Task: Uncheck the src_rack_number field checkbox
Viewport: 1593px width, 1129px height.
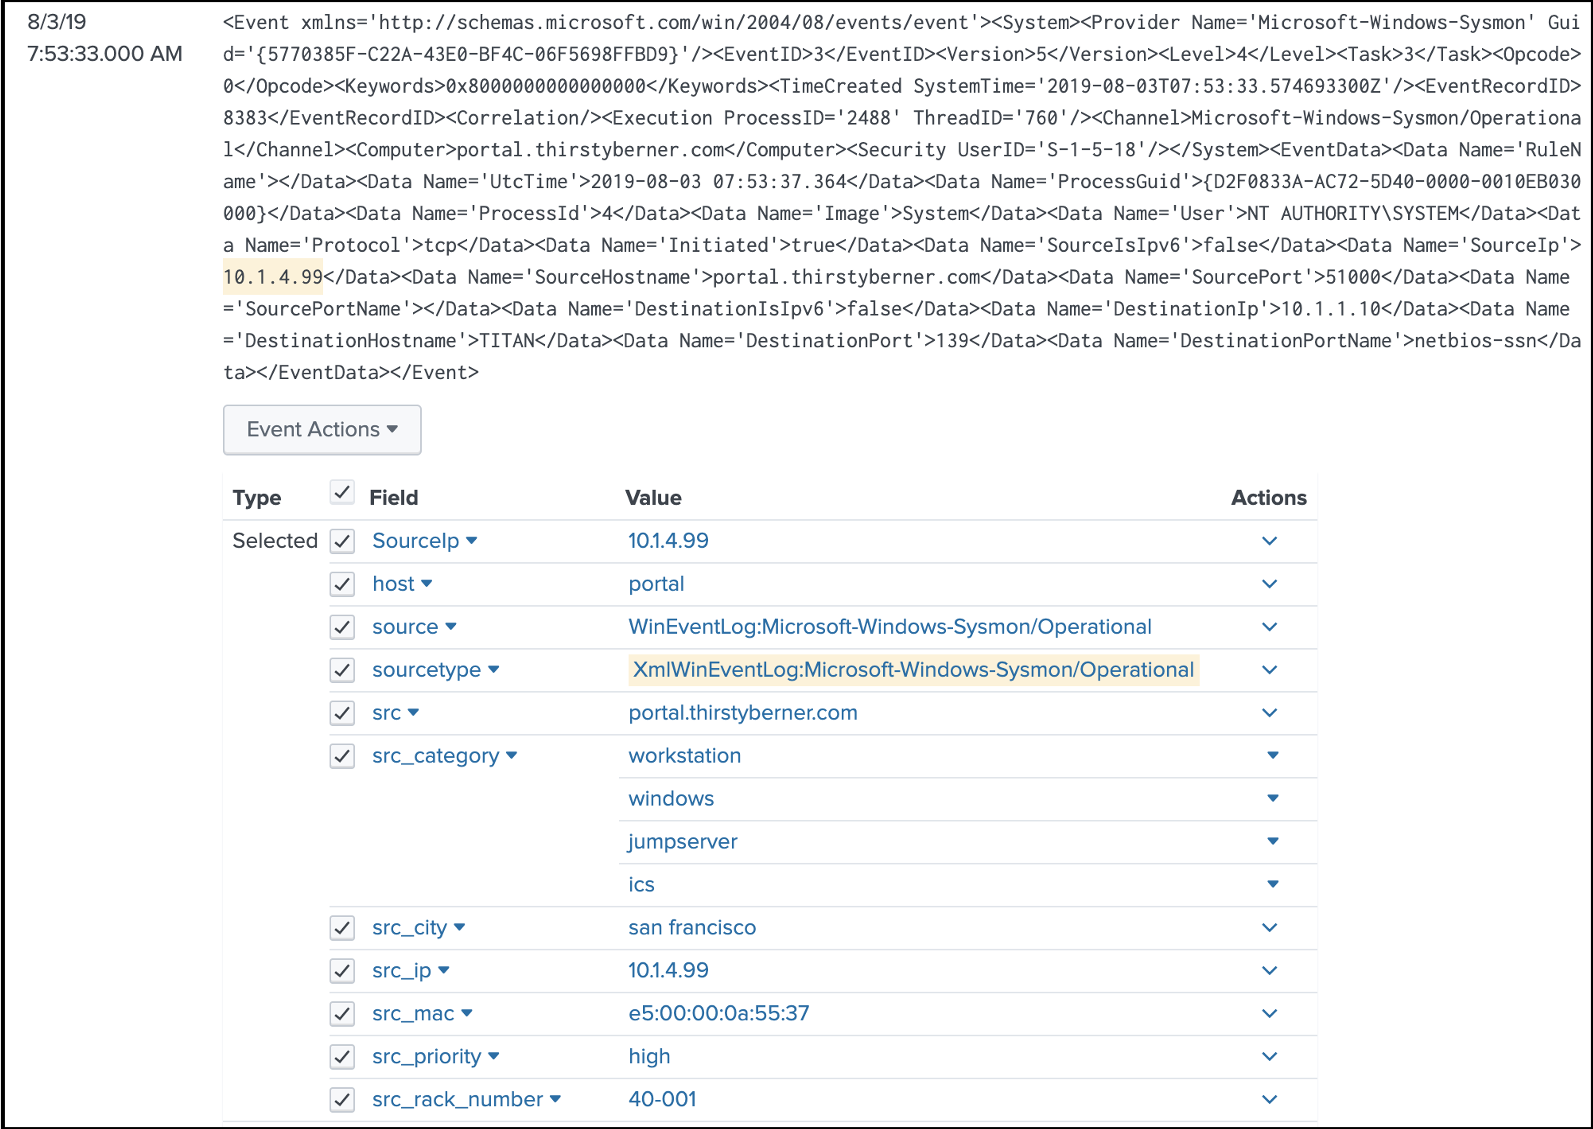Action: [x=342, y=1100]
